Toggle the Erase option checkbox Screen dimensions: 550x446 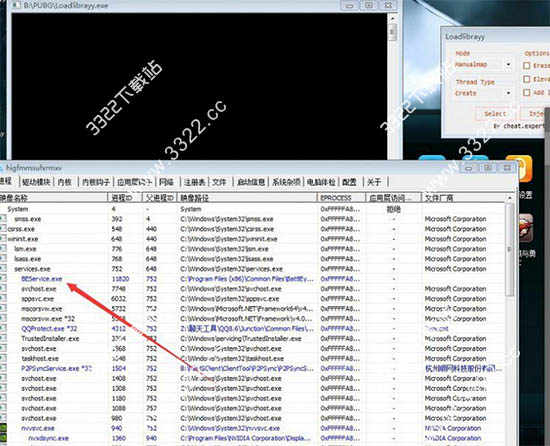(x=526, y=66)
